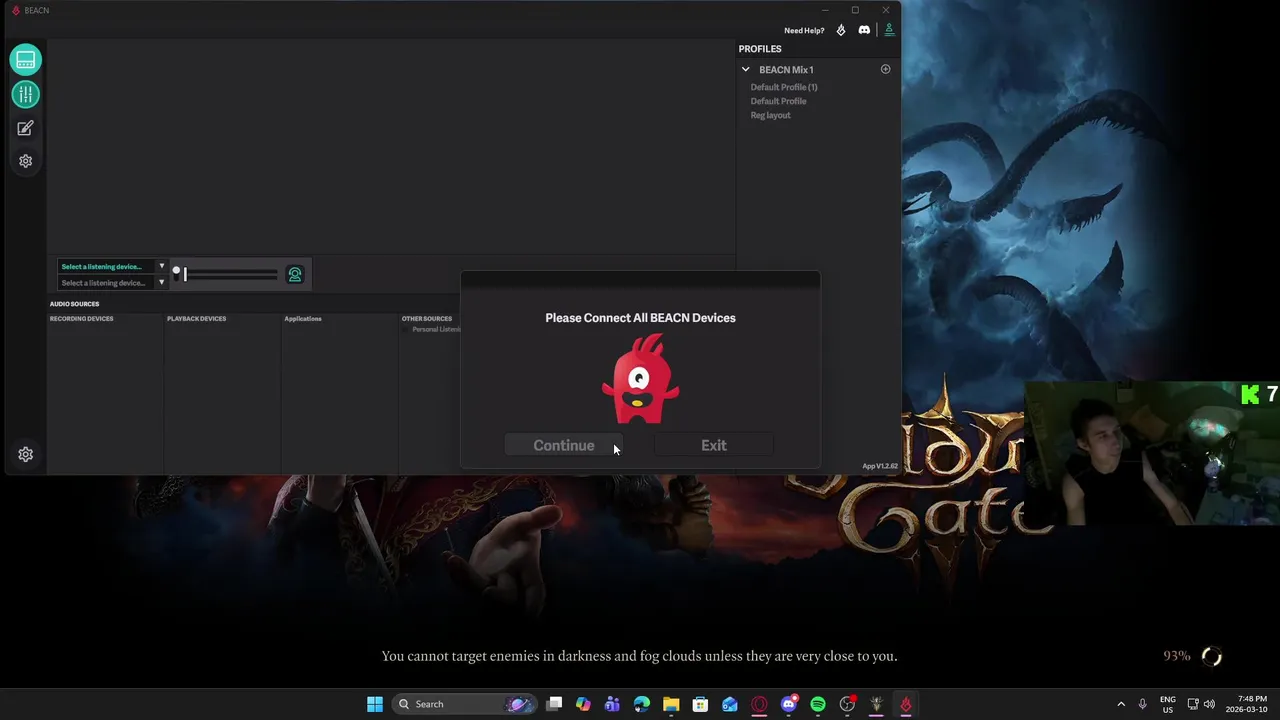Open the bottom-left settings gear icon

click(26, 455)
